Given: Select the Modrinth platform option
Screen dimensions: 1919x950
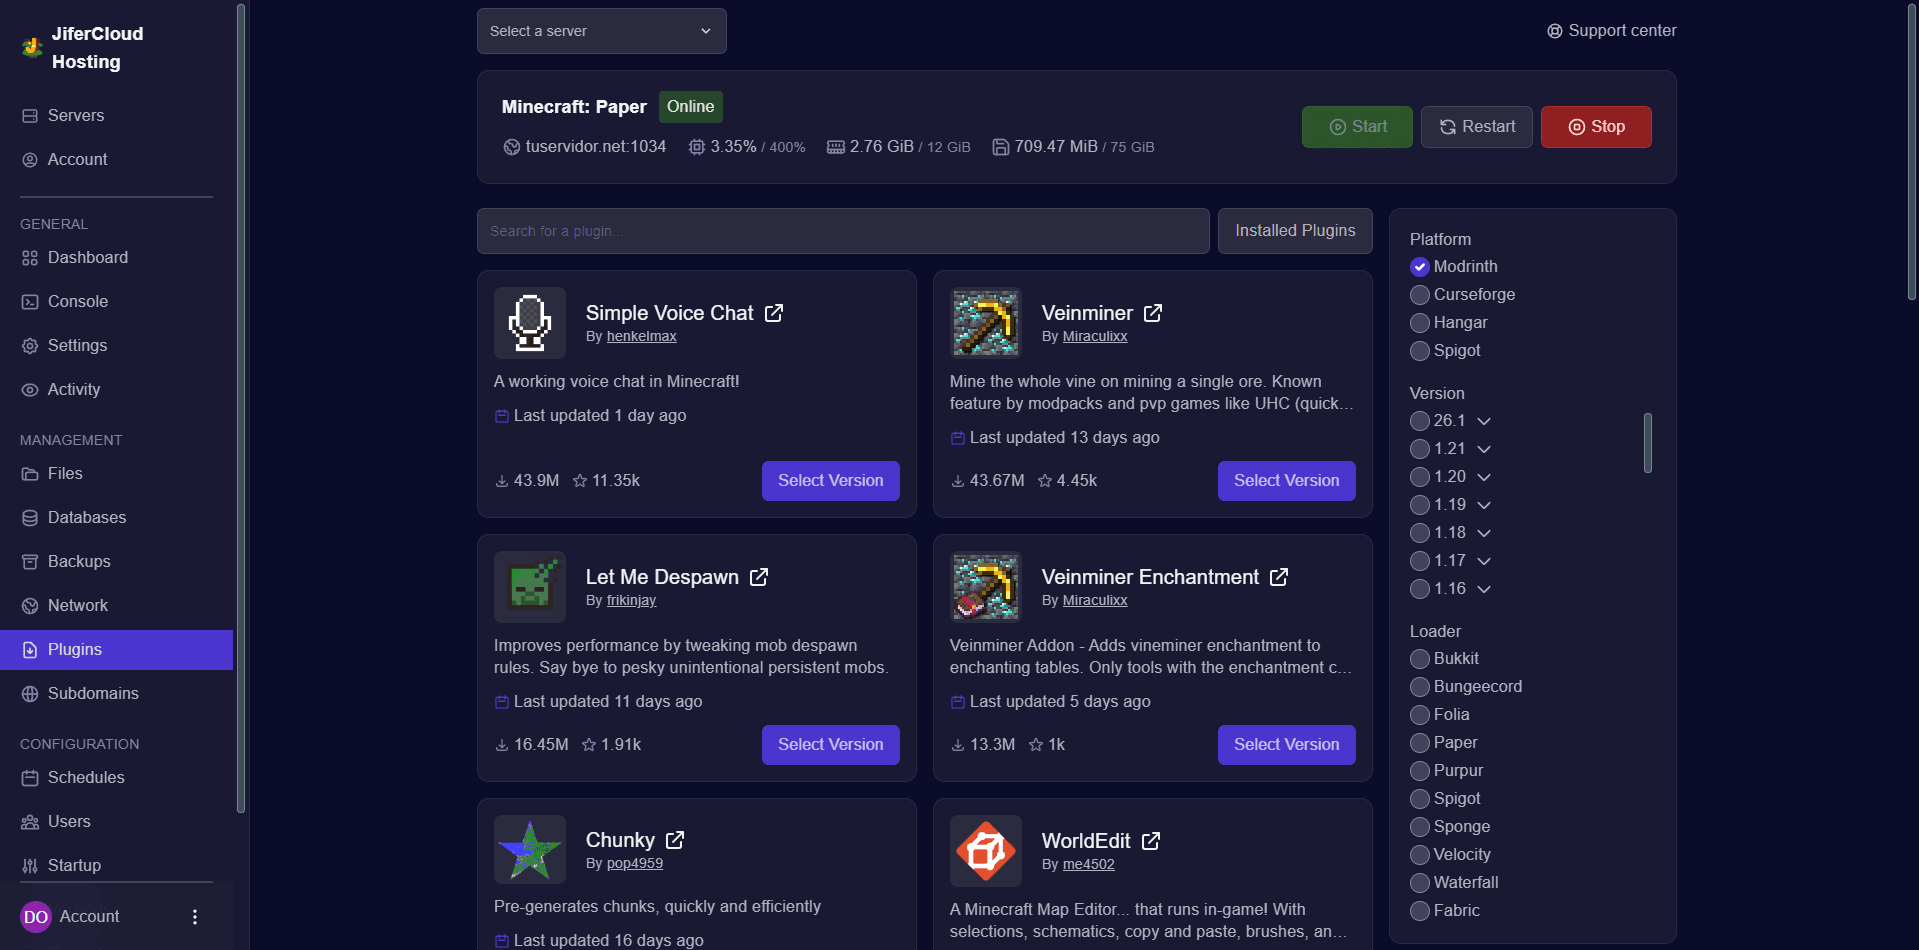Looking at the screenshot, I should click(1420, 267).
